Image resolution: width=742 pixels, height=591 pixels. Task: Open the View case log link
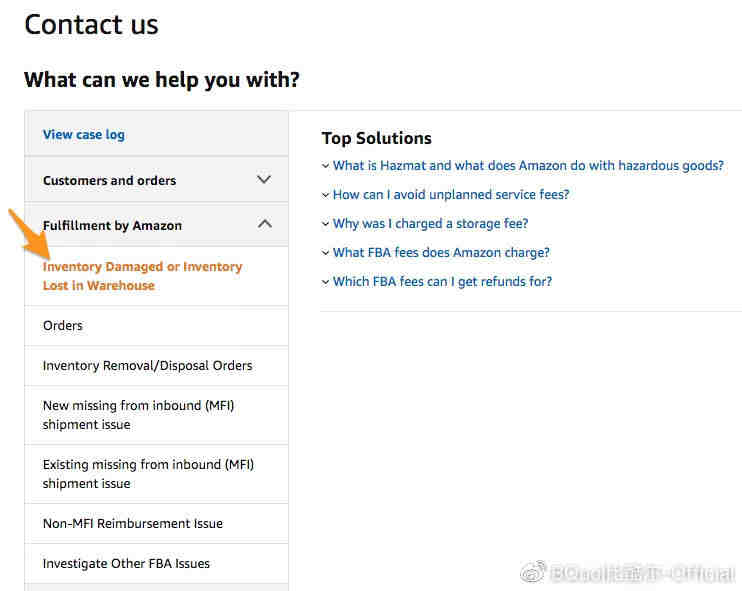(x=84, y=135)
